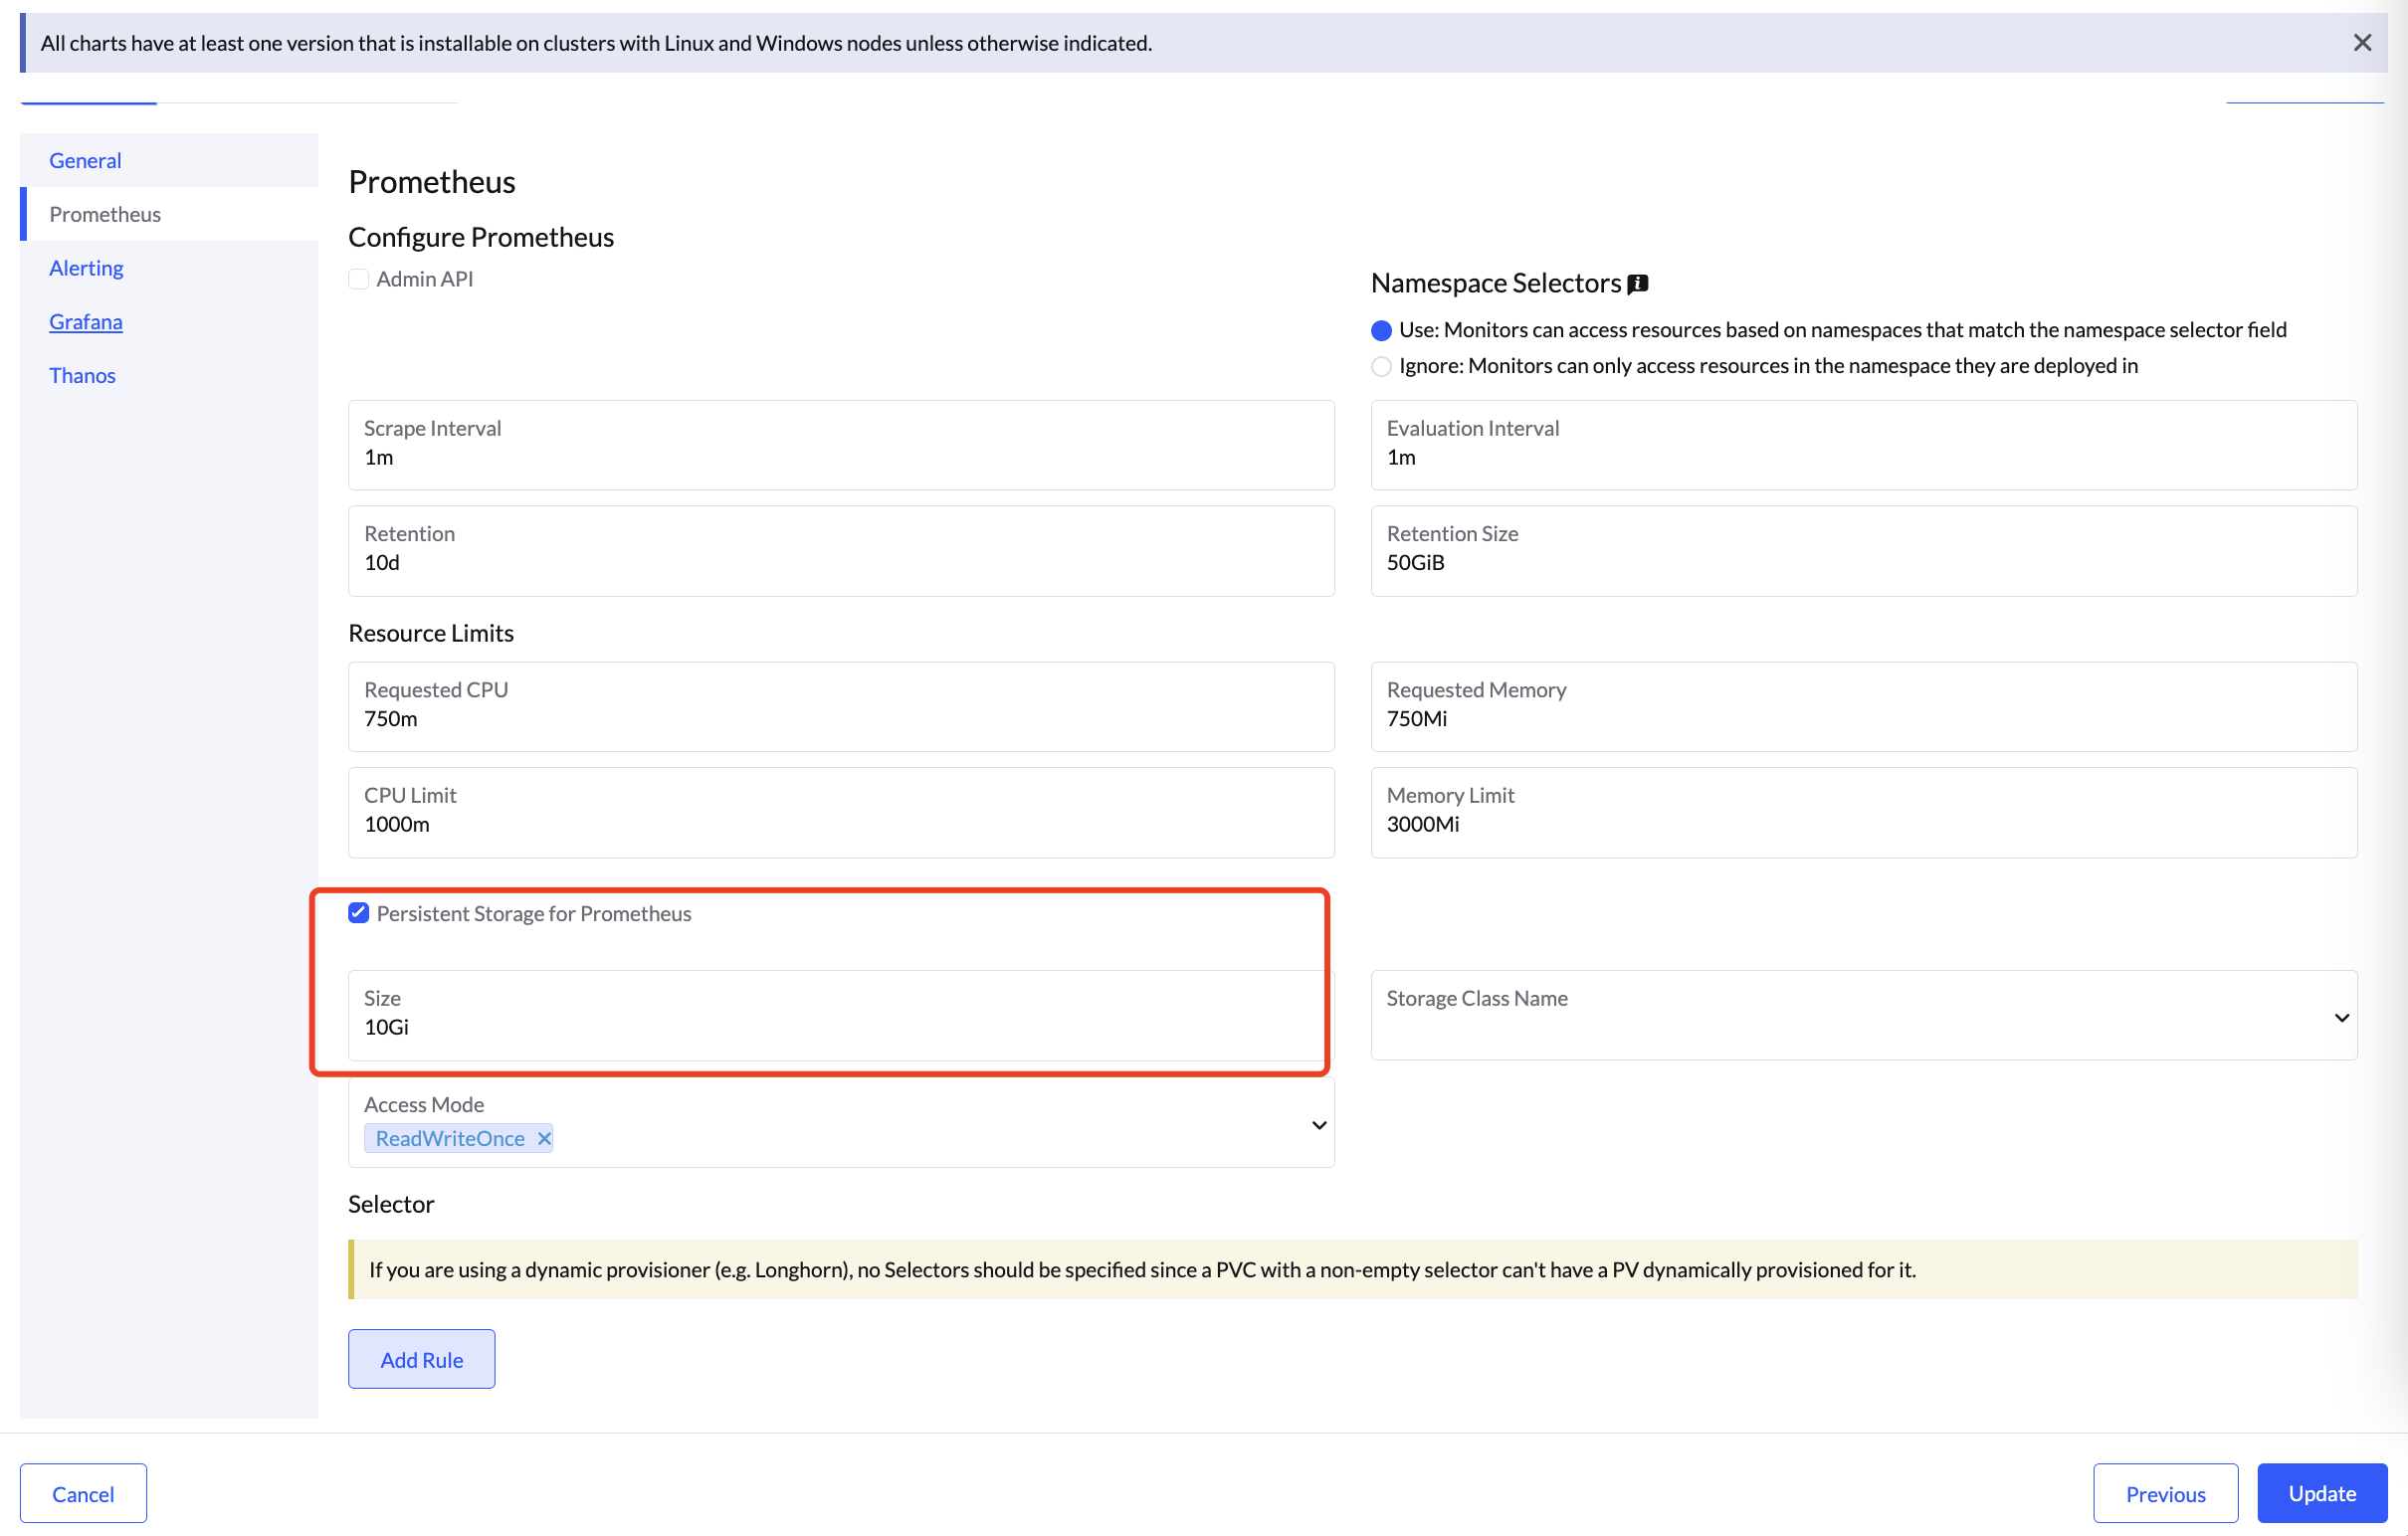Uncheck Persistent Storage for Prometheus
The image size is (2408, 1536).
[x=358, y=913]
